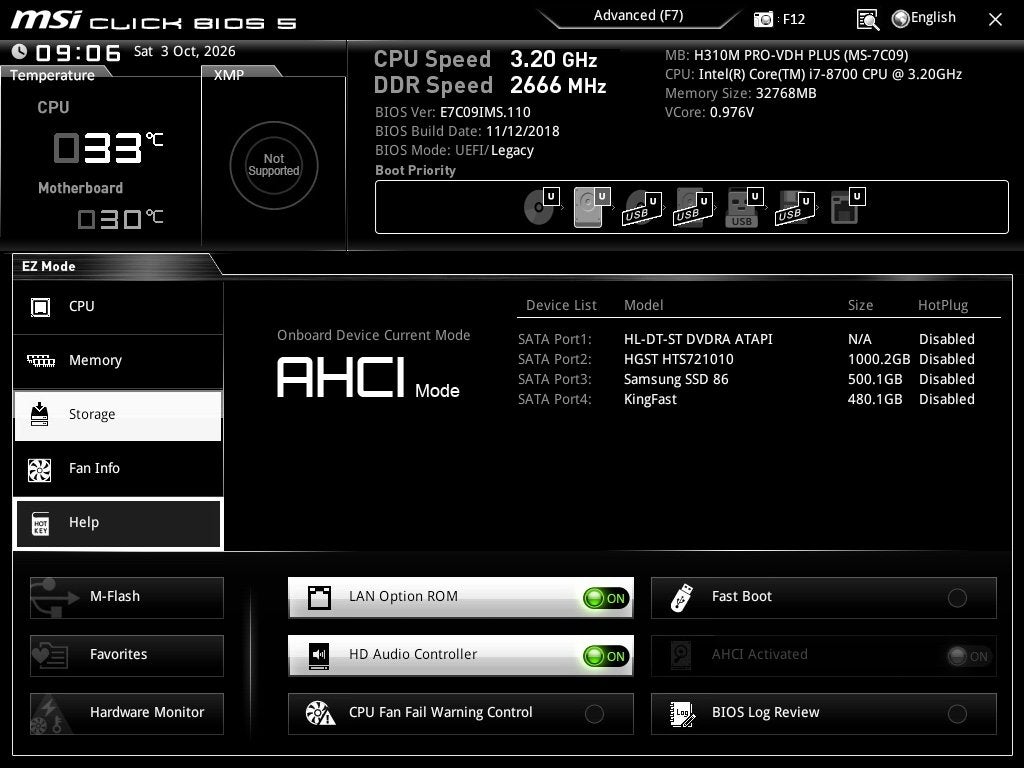The width and height of the screenshot is (1024, 768).
Task: Click the 480.1GB size value
Action: coord(875,399)
